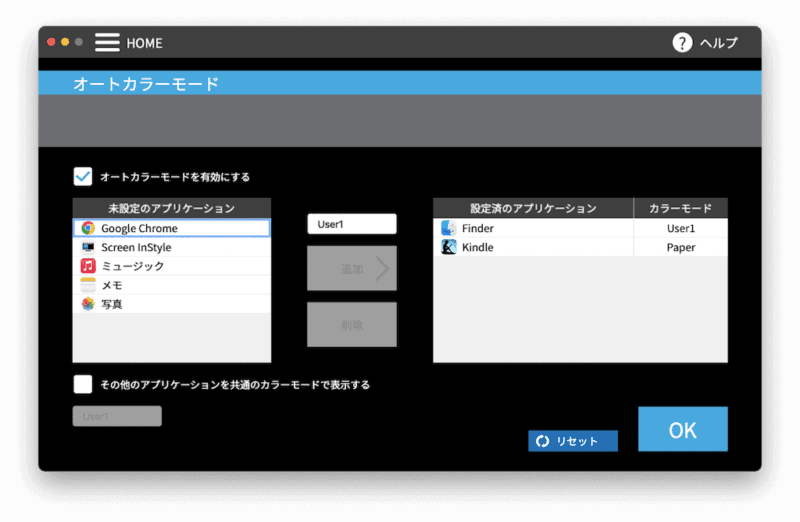This screenshot has height=522, width=800.
Task: Click the help question mark icon
Action: (682, 43)
